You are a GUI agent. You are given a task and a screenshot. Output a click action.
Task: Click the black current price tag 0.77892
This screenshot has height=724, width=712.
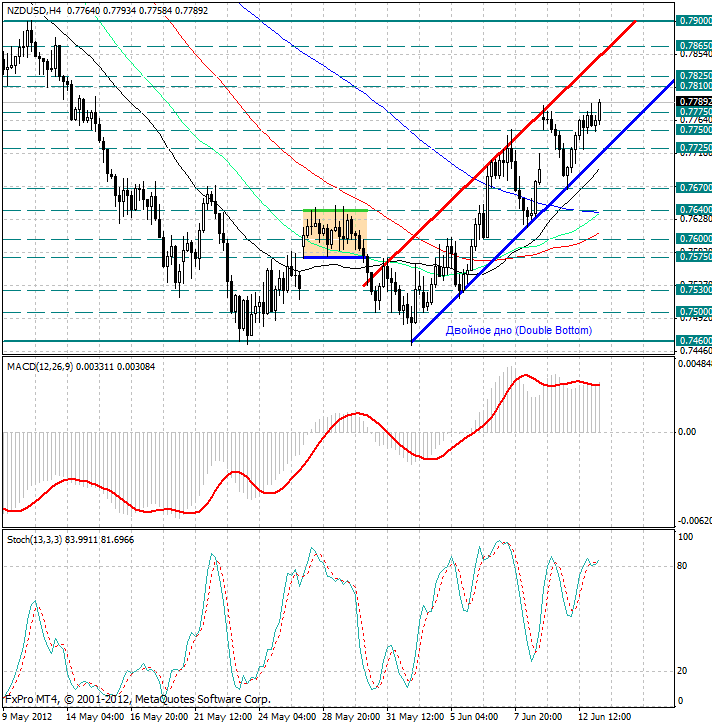694,102
